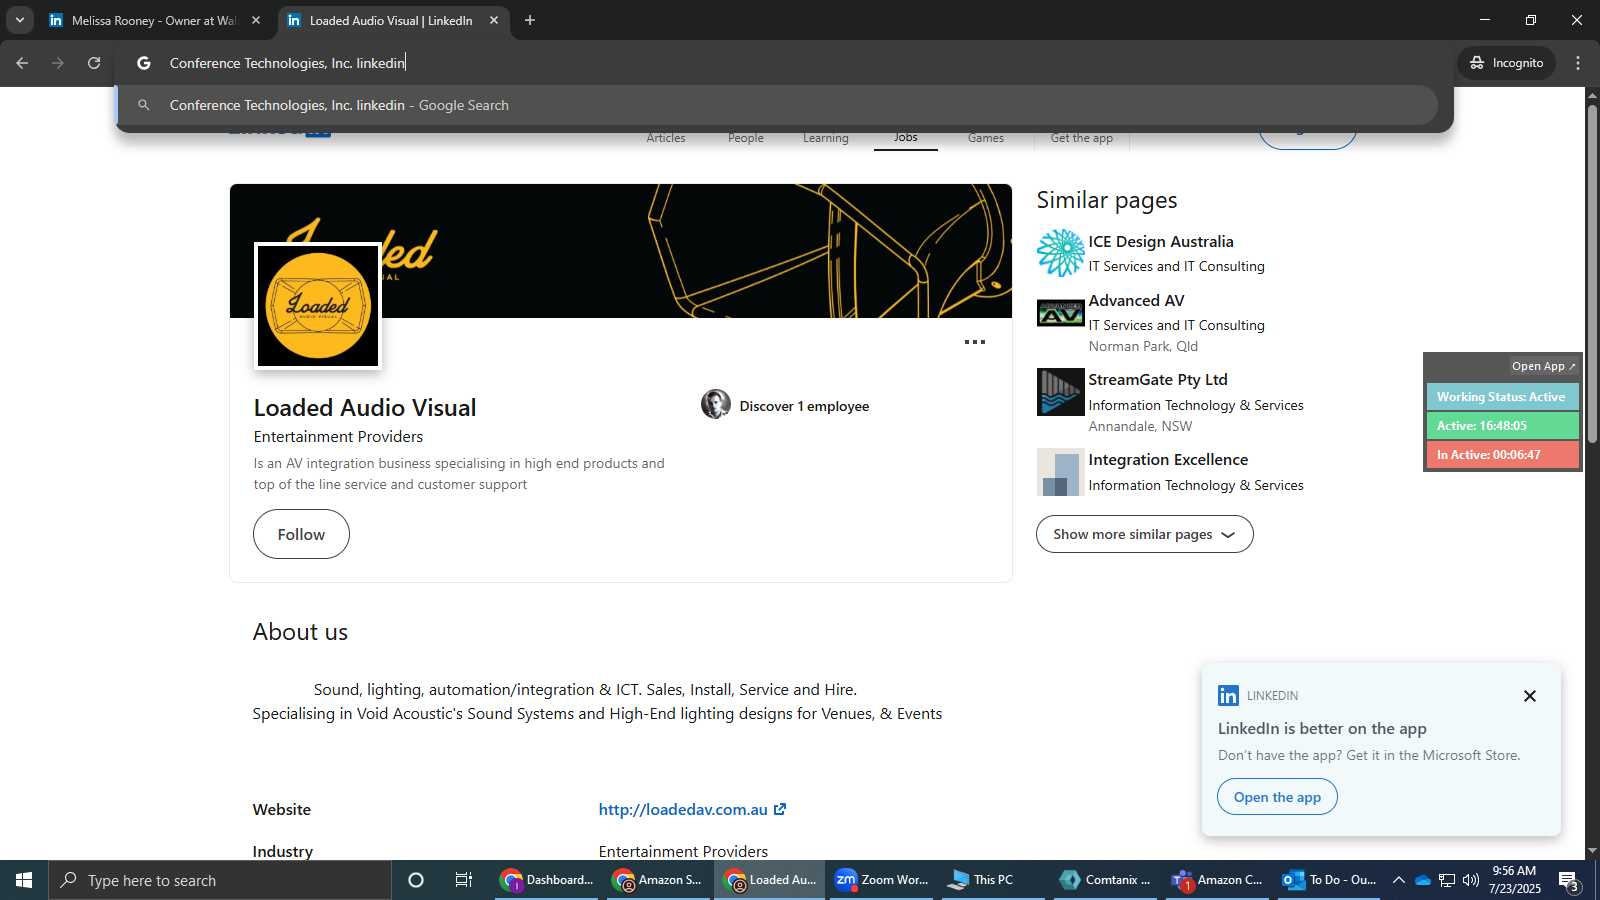Click the StreamGate logo icon
The height and width of the screenshot is (900, 1600).
coord(1061,392)
